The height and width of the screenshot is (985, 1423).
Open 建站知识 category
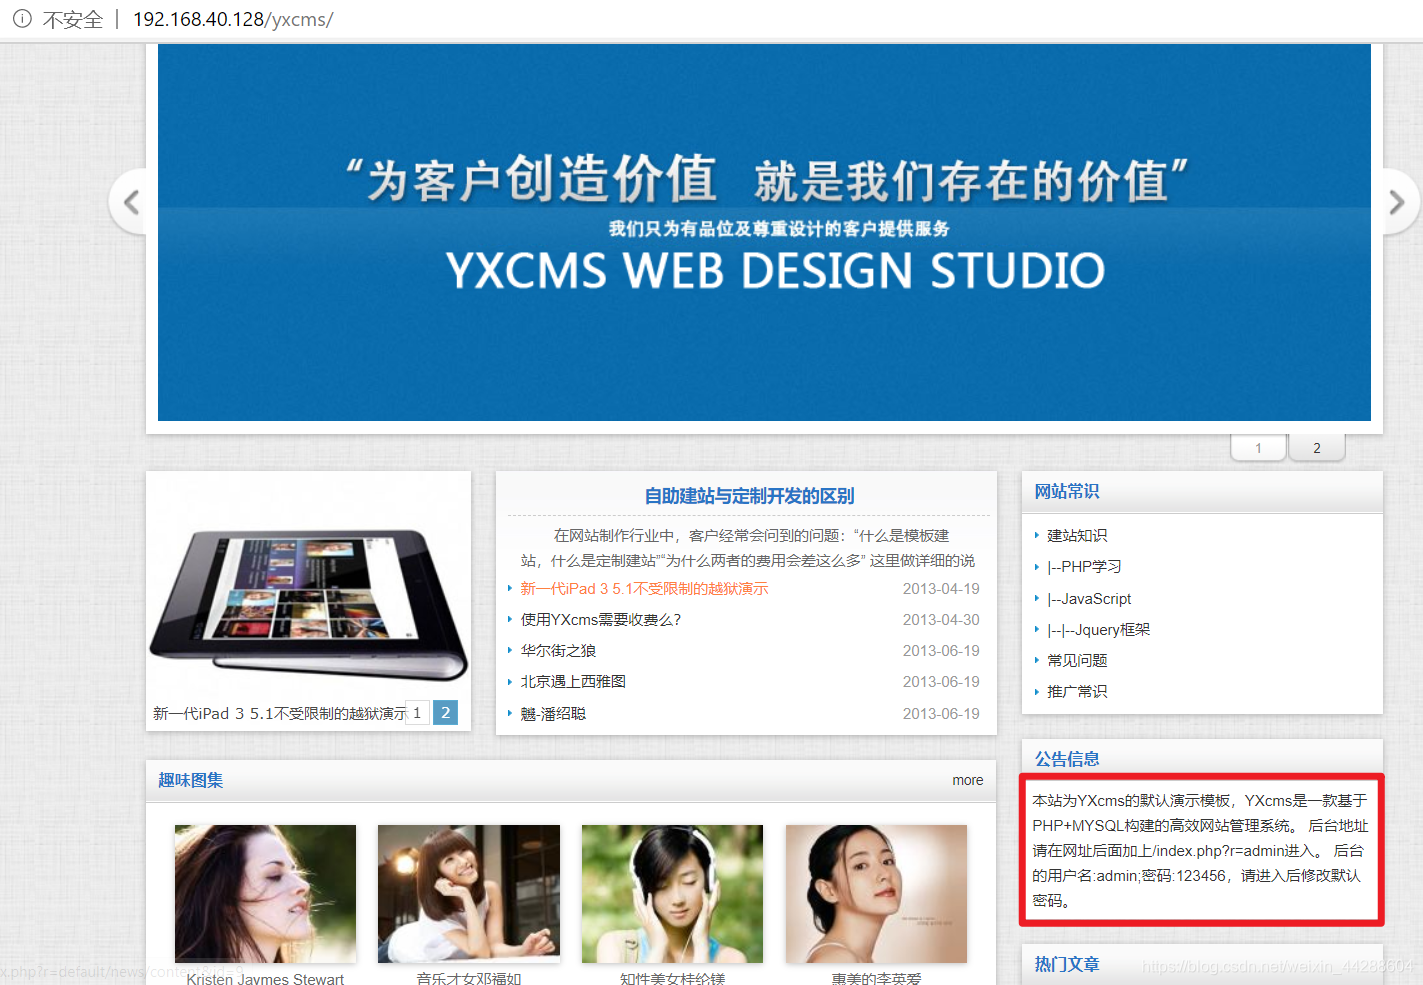[1077, 536]
